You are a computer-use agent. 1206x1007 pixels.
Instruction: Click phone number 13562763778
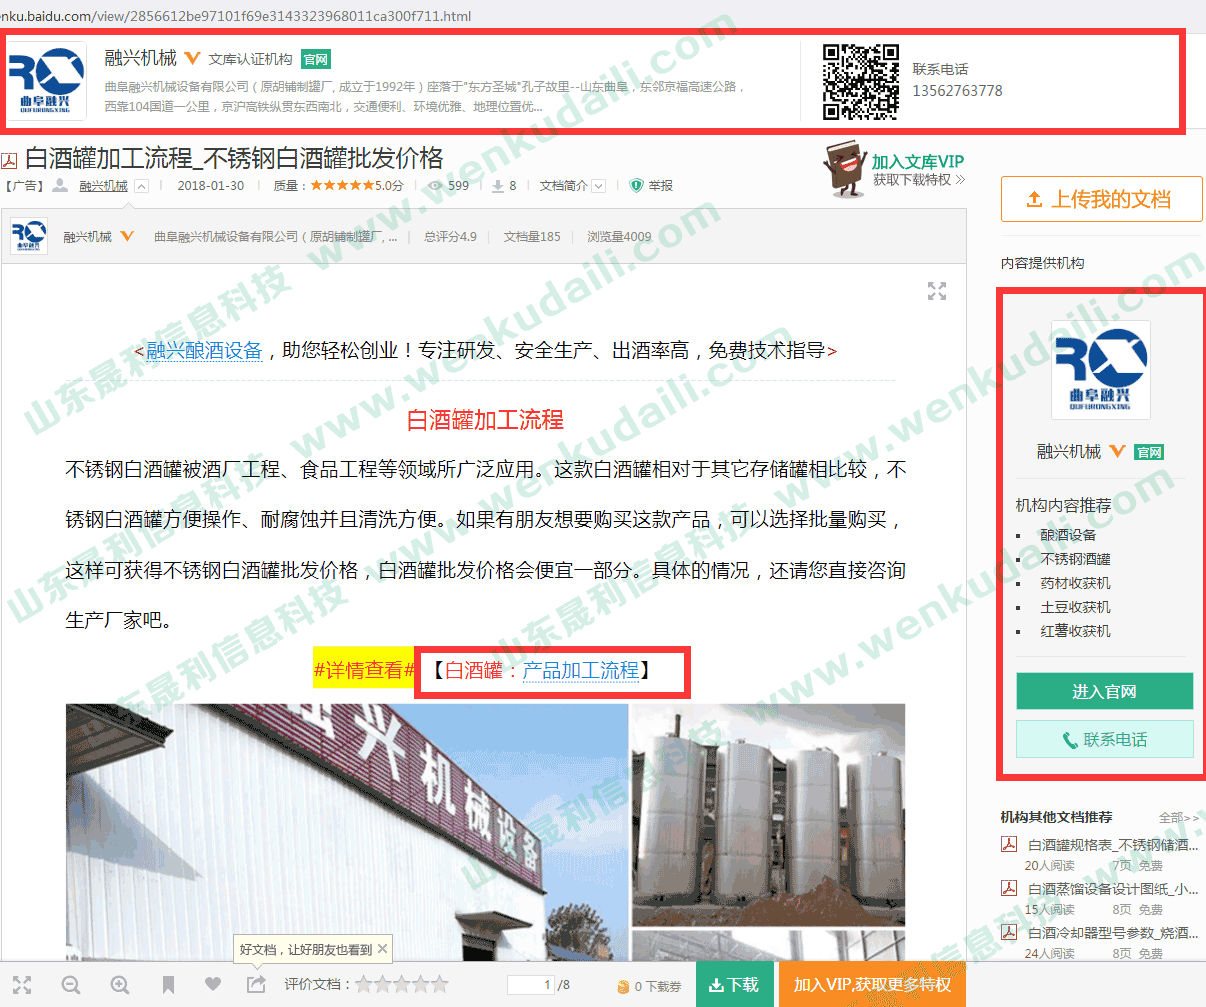point(957,91)
